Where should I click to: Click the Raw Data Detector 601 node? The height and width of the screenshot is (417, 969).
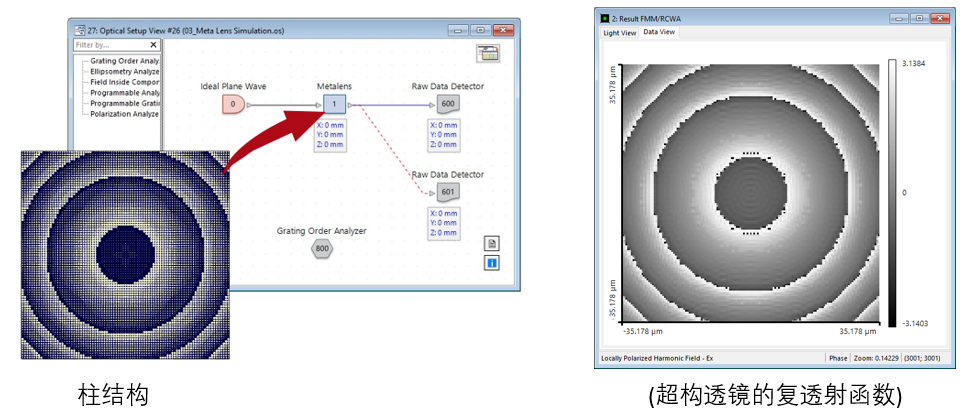pos(448,192)
